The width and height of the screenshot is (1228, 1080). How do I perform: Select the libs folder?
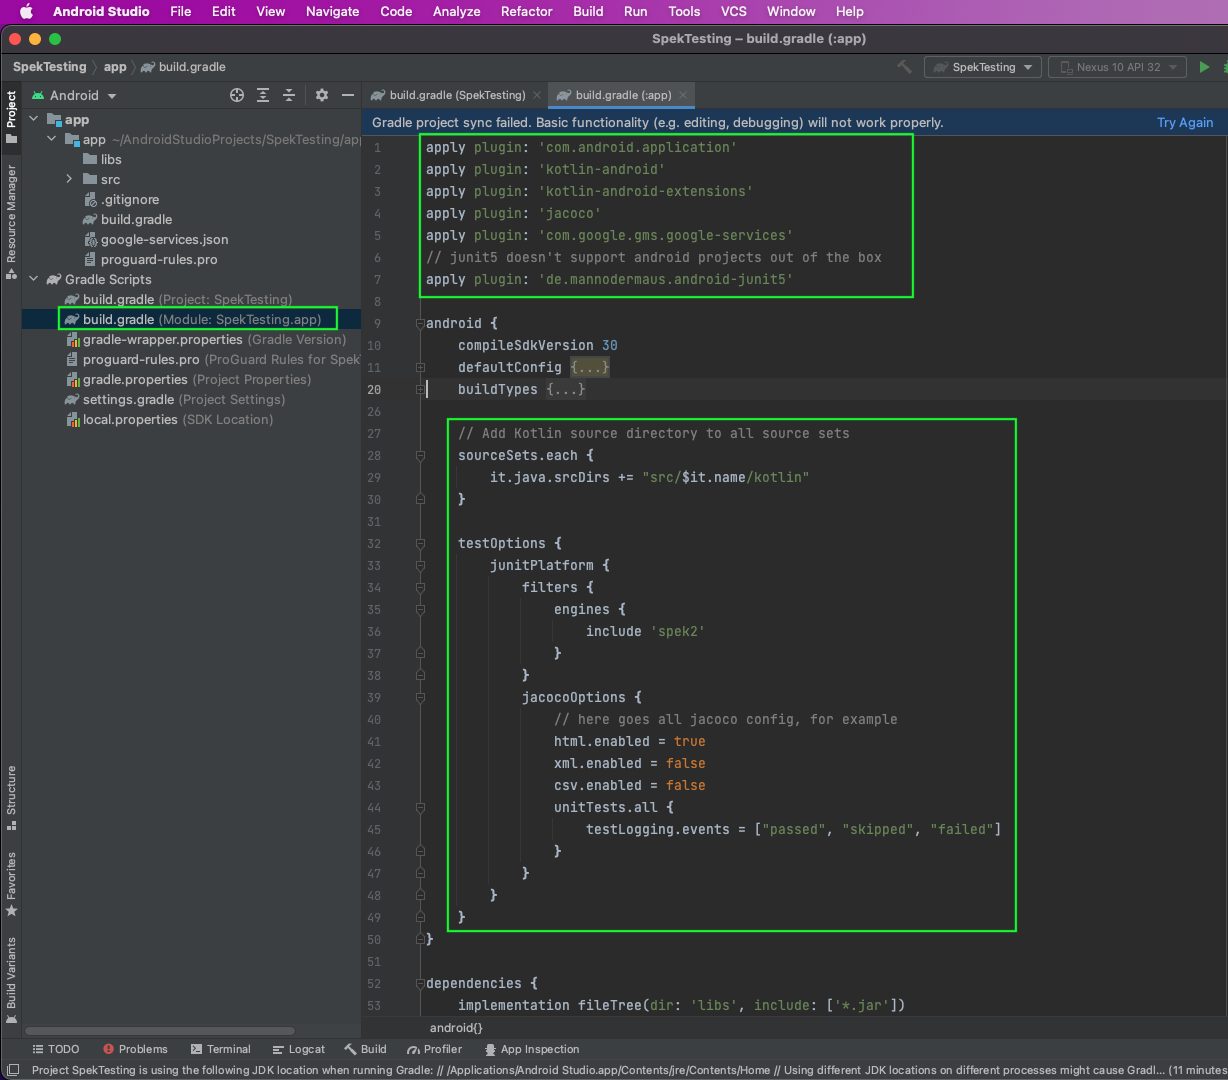(111, 159)
